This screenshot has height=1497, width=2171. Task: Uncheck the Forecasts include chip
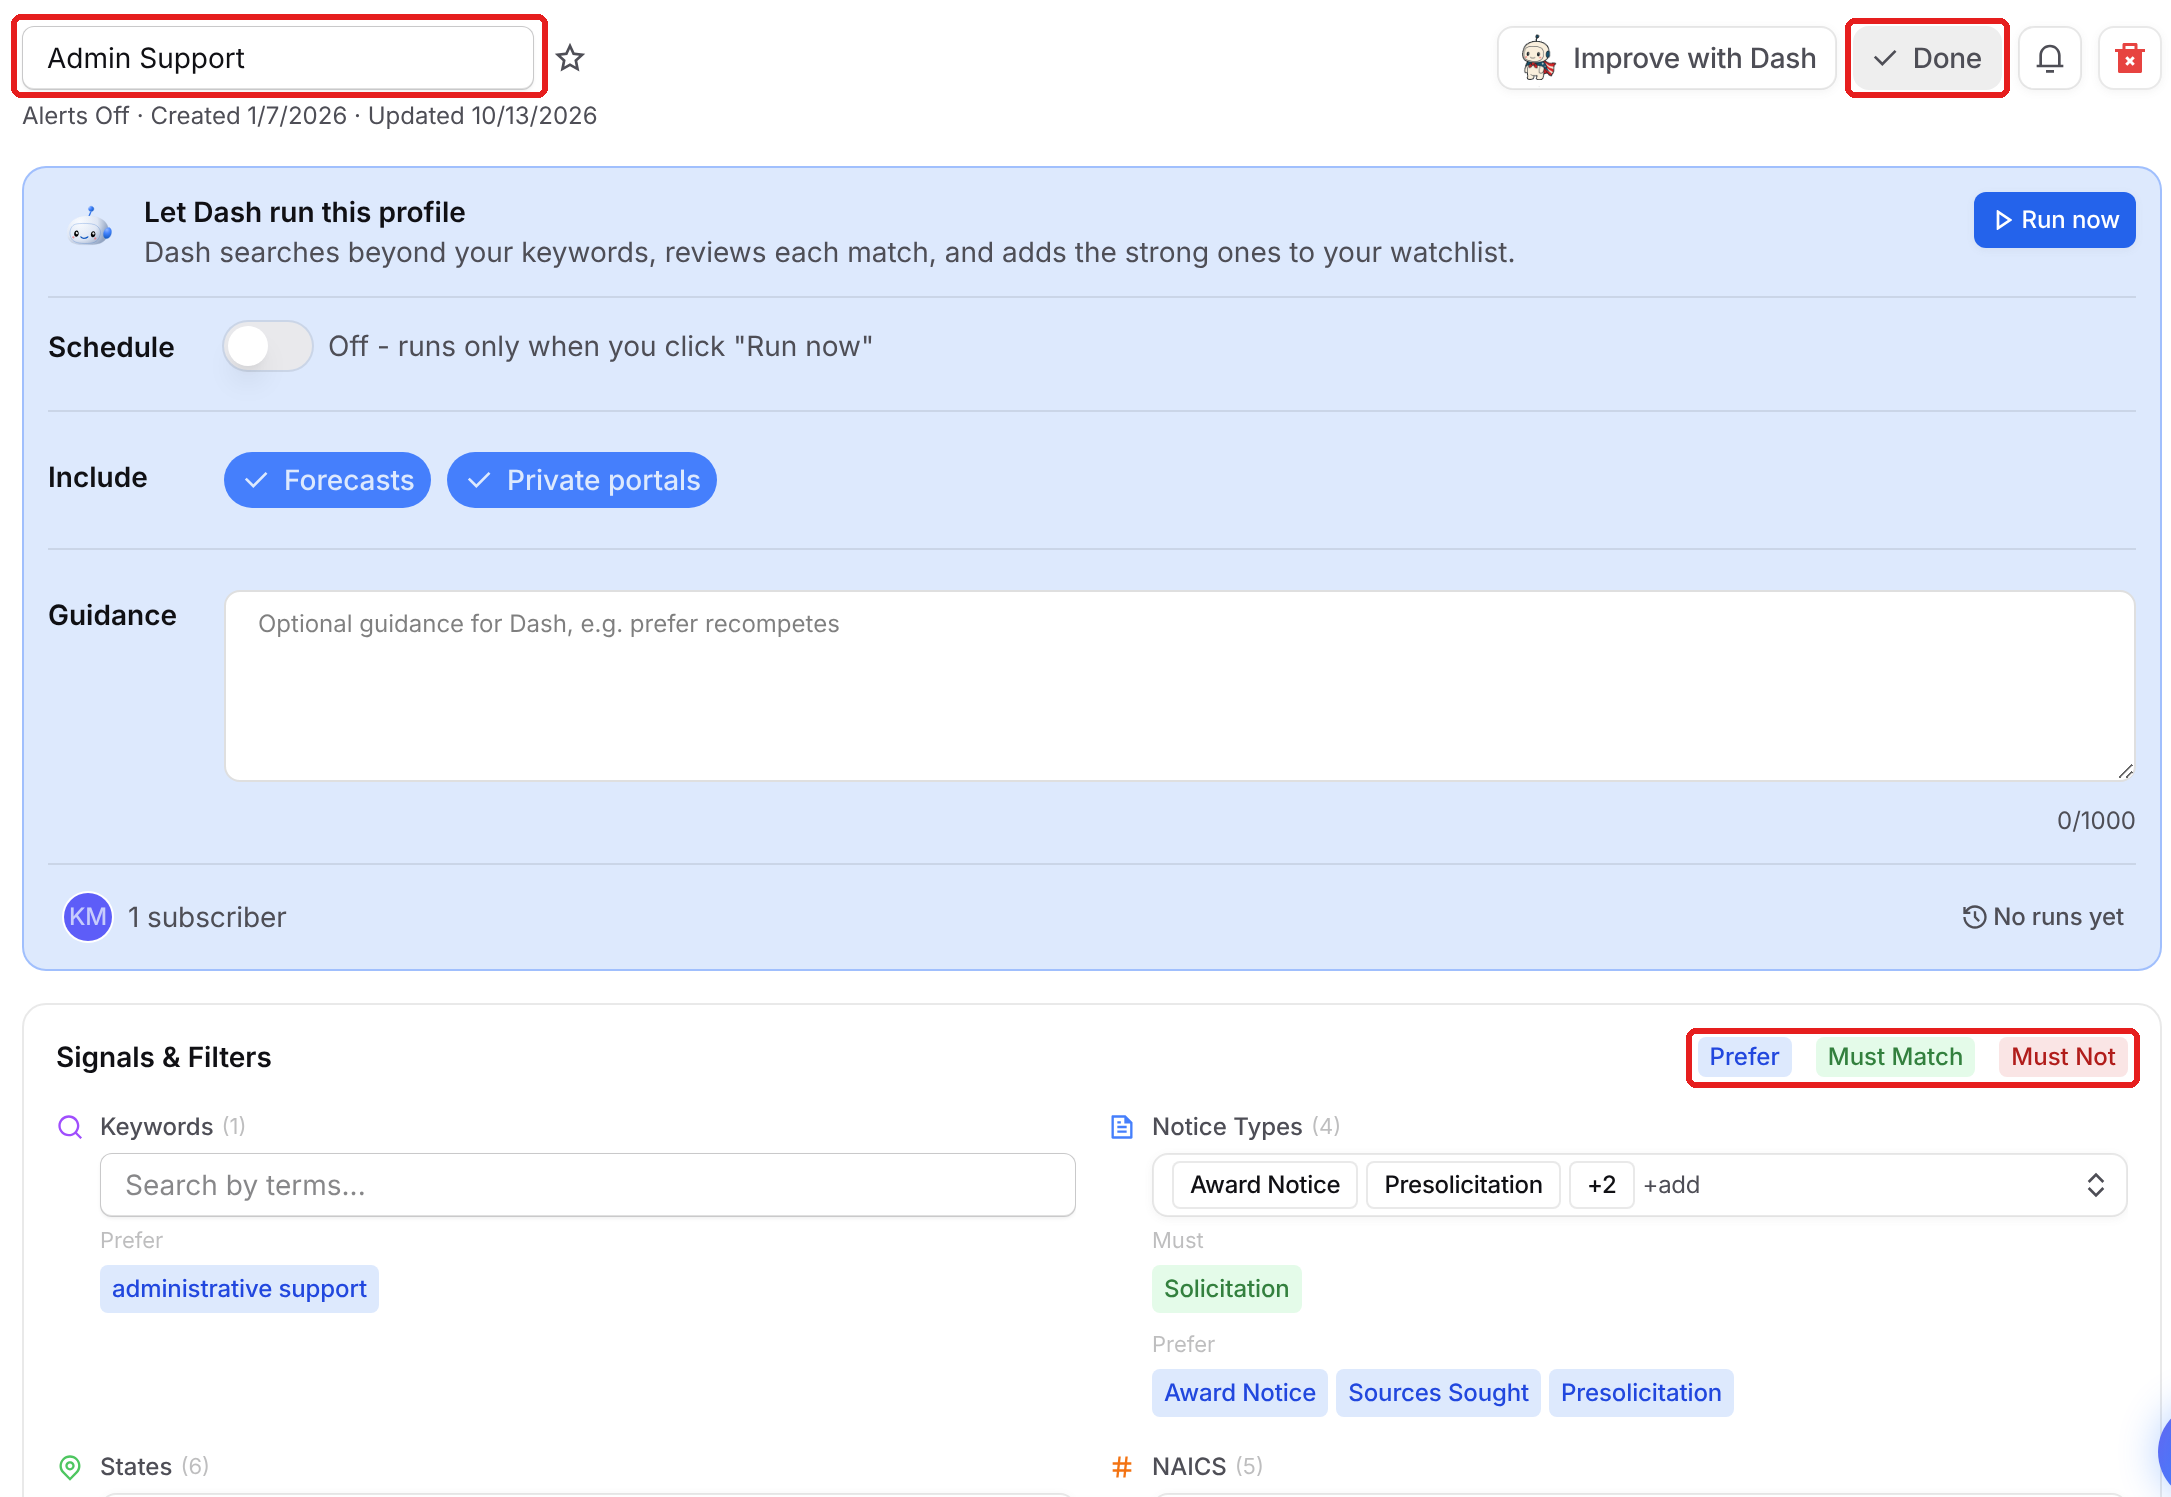coord(327,480)
